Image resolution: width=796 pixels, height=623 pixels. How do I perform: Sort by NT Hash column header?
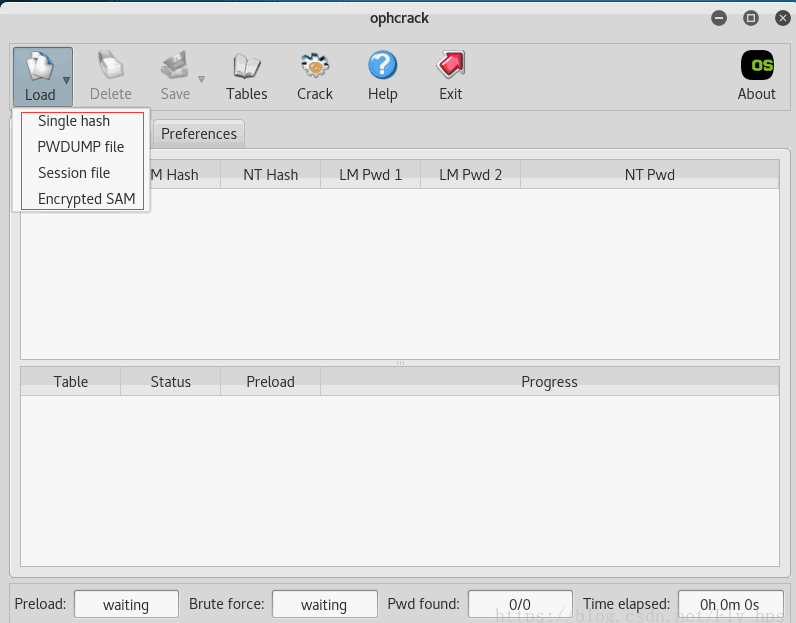pos(271,175)
